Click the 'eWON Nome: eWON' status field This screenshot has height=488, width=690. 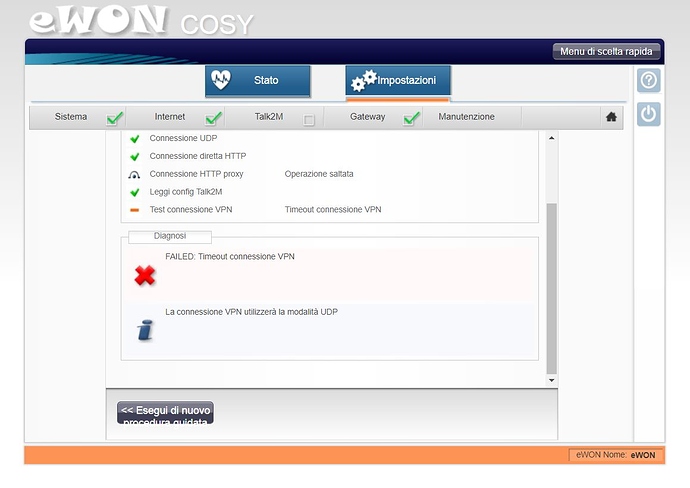click(616, 455)
